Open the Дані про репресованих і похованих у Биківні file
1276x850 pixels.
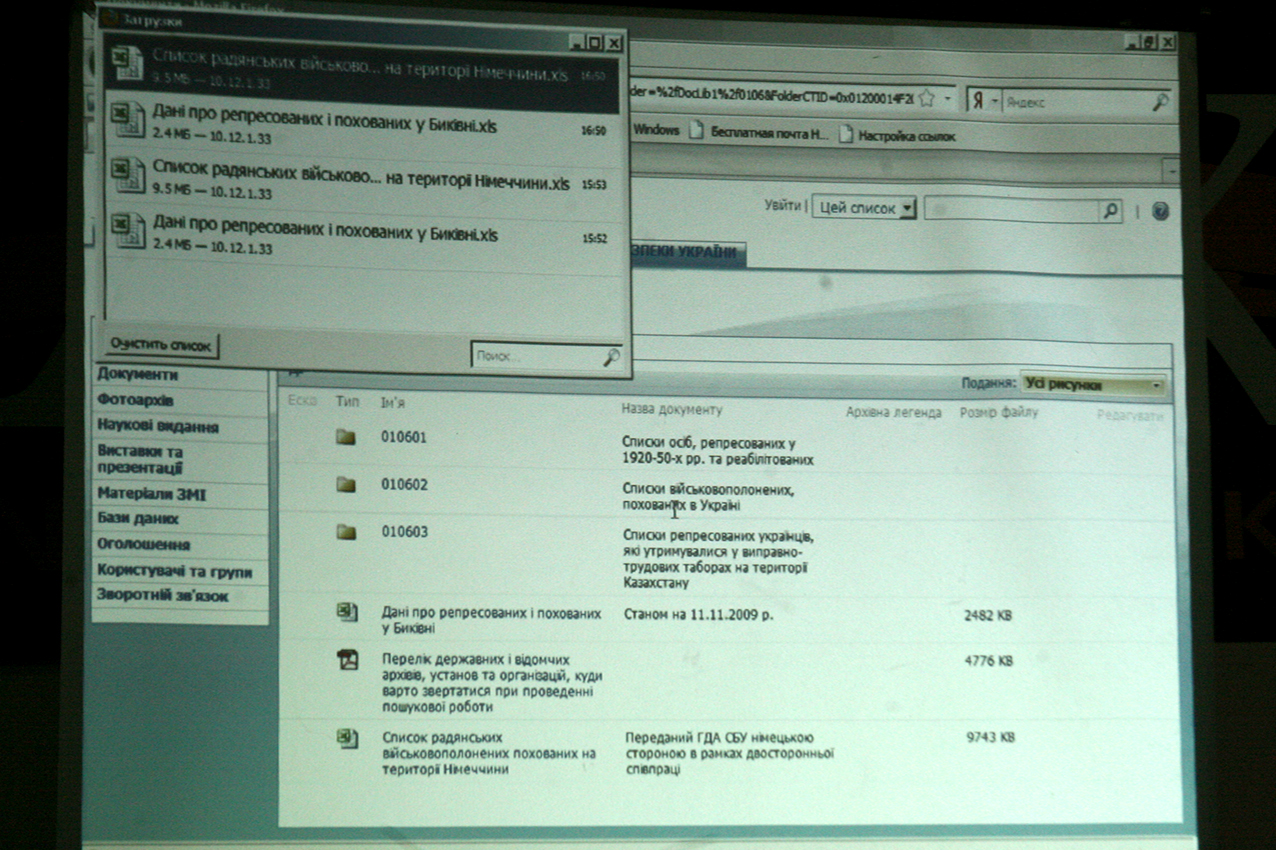click(491, 621)
